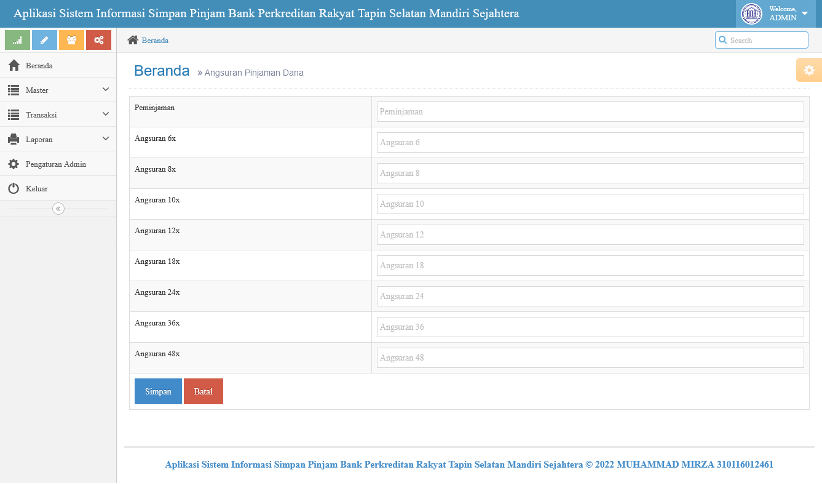Click the blue pencil shortcut button
This screenshot has width=822, height=484.
point(45,40)
